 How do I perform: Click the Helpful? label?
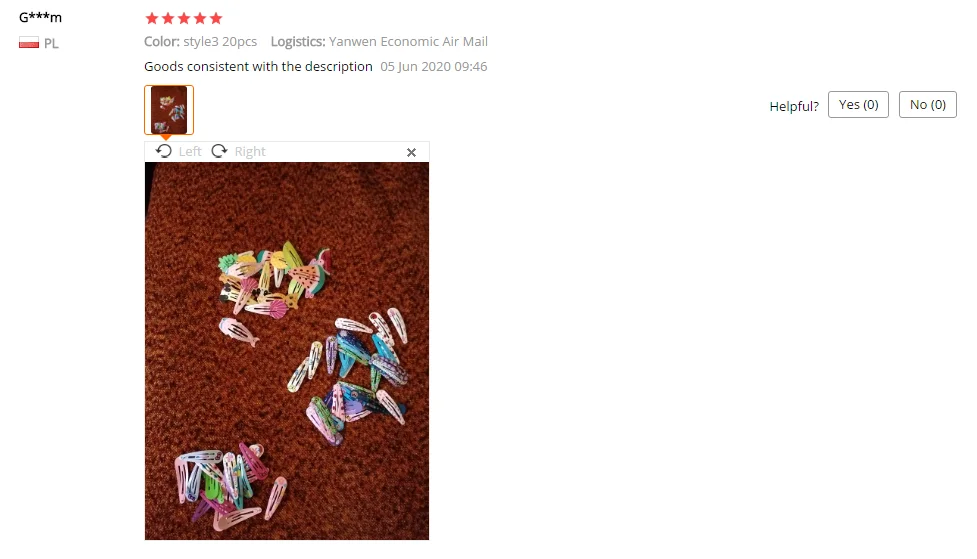[794, 107]
